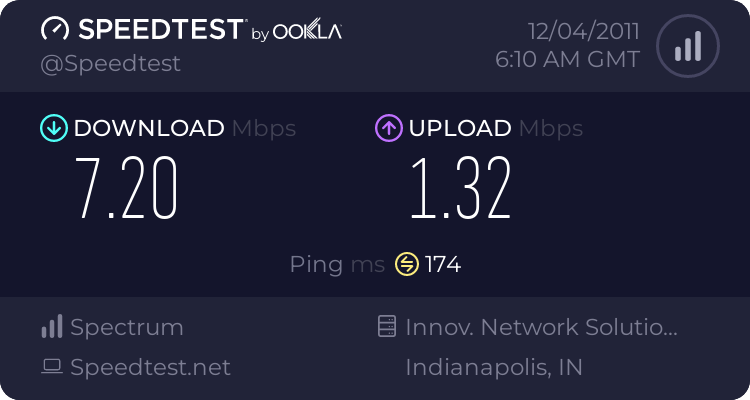This screenshot has width=750, height=400.
Task: Open the Speedtest.net link
Action: tap(150, 367)
